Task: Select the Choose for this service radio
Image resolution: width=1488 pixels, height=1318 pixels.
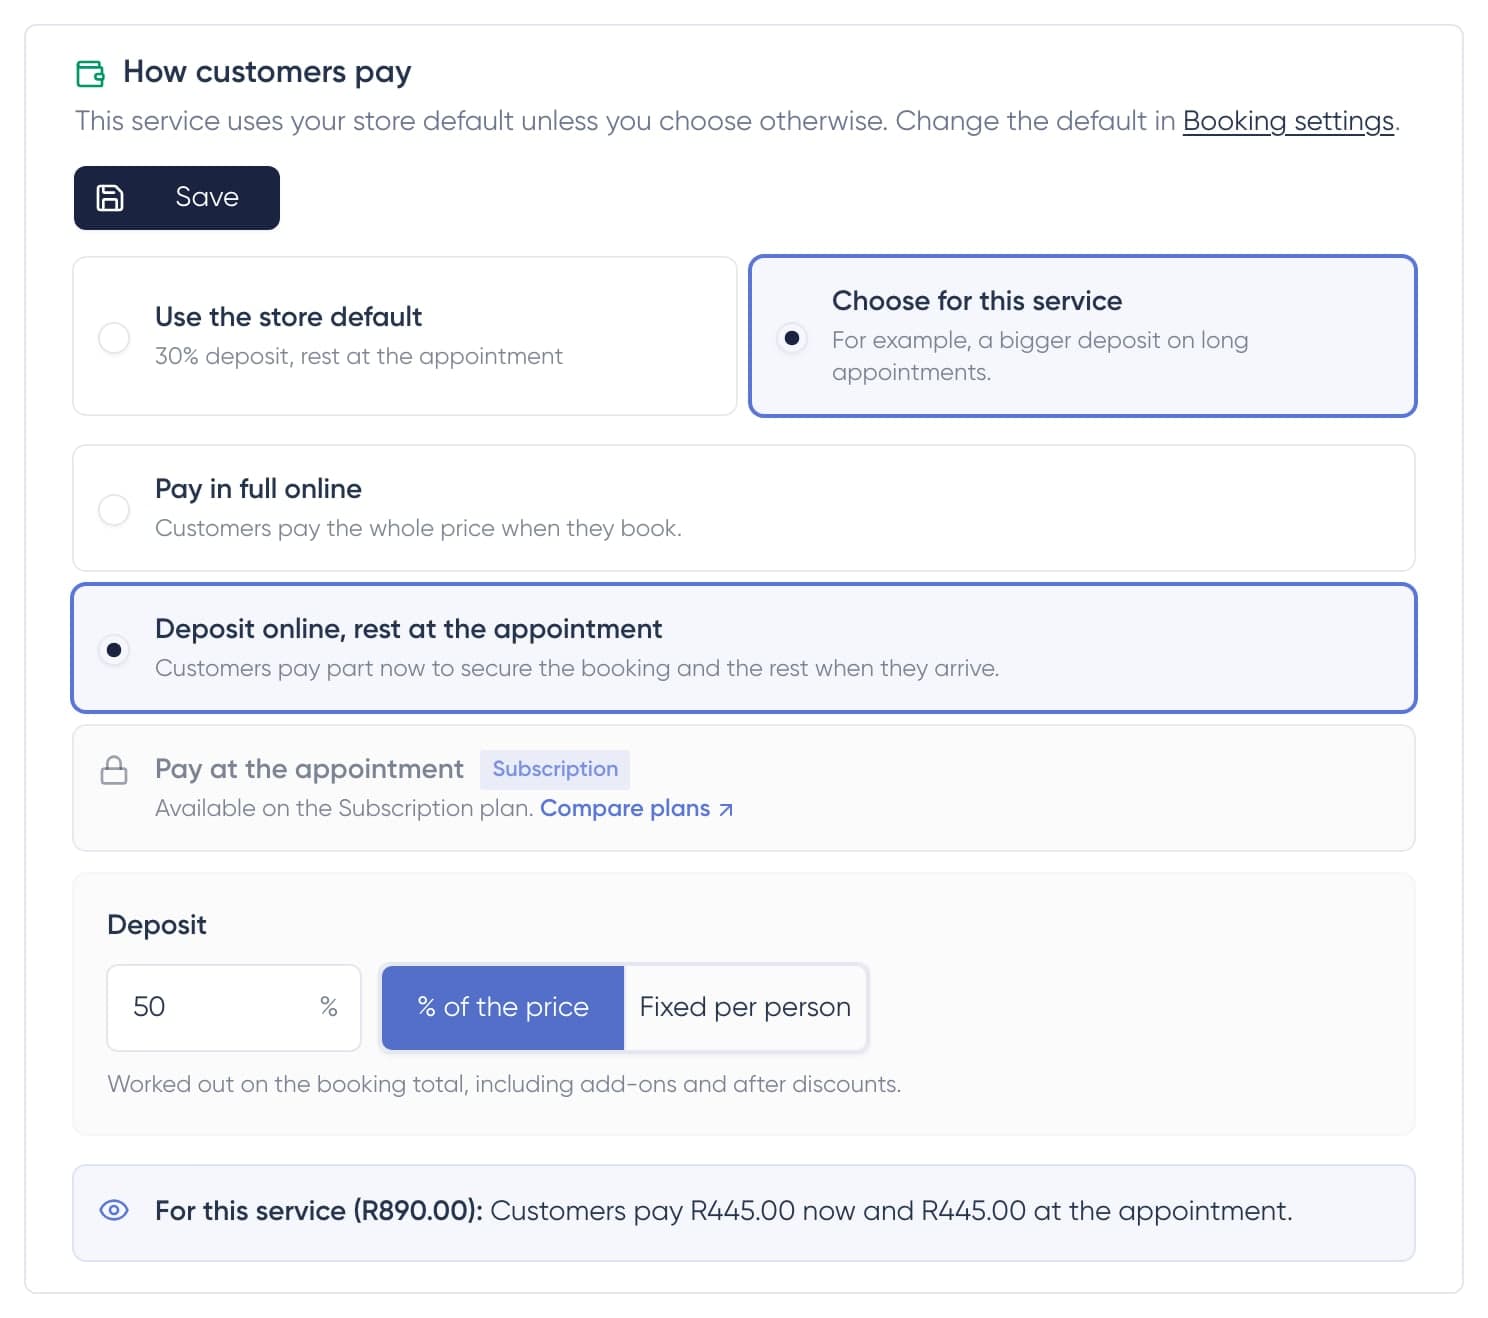Action: [x=792, y=338]
